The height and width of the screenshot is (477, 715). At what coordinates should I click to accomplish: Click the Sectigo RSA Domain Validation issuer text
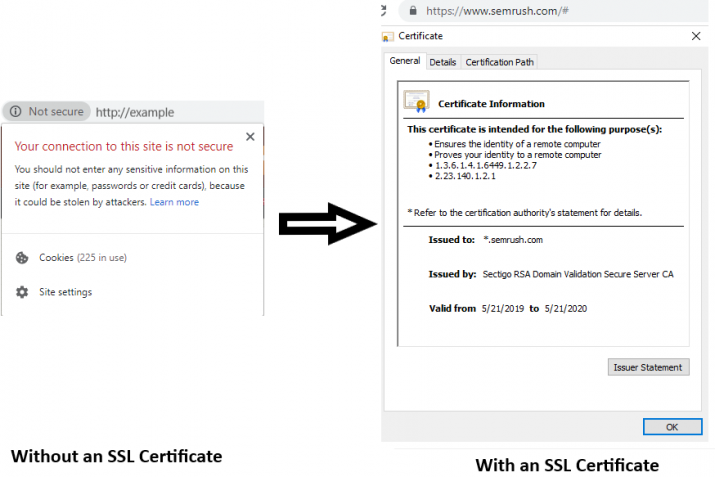click(578, 274)
